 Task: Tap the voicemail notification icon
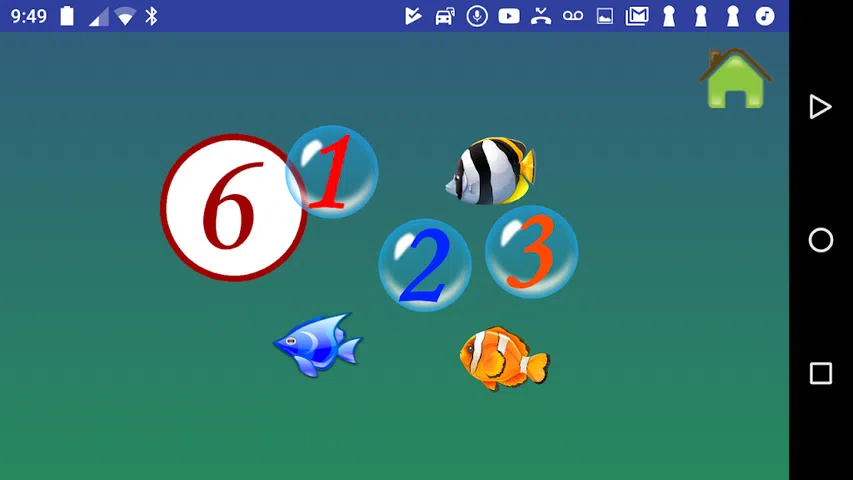coord(573,16)
